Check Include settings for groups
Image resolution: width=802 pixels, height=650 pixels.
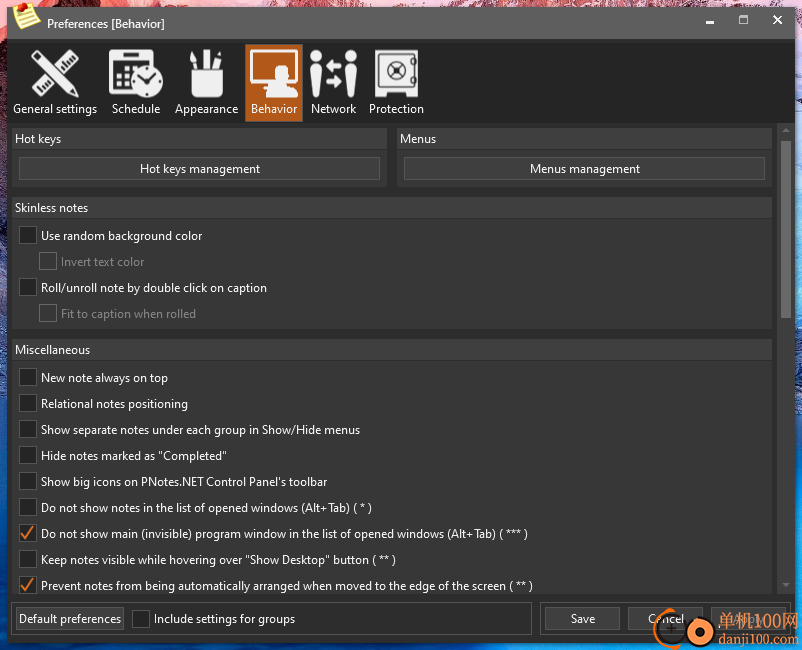pyautogui.click(x=141, y=619)
